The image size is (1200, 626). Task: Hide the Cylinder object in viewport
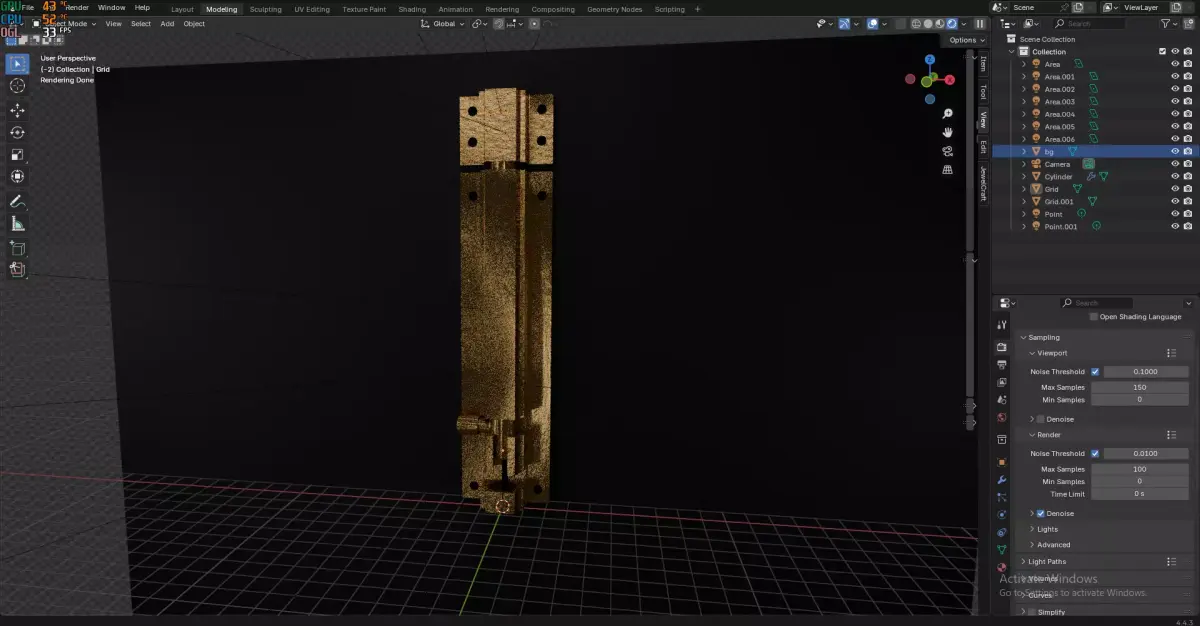tap(1175, 176)
